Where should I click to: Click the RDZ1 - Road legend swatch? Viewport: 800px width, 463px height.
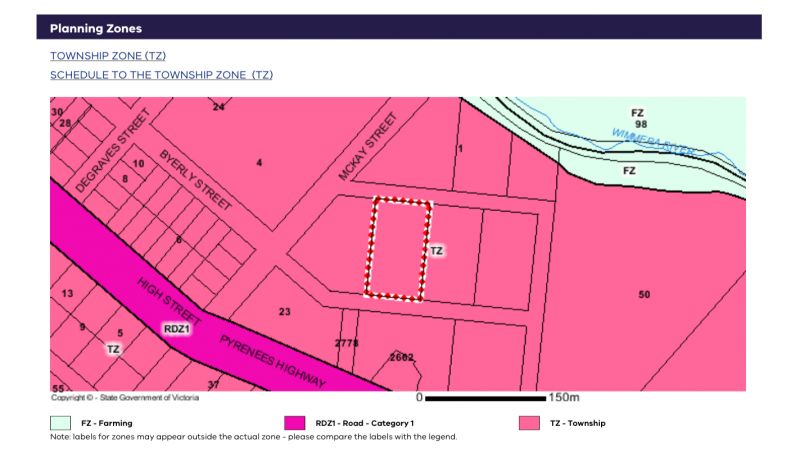[294, 423]
